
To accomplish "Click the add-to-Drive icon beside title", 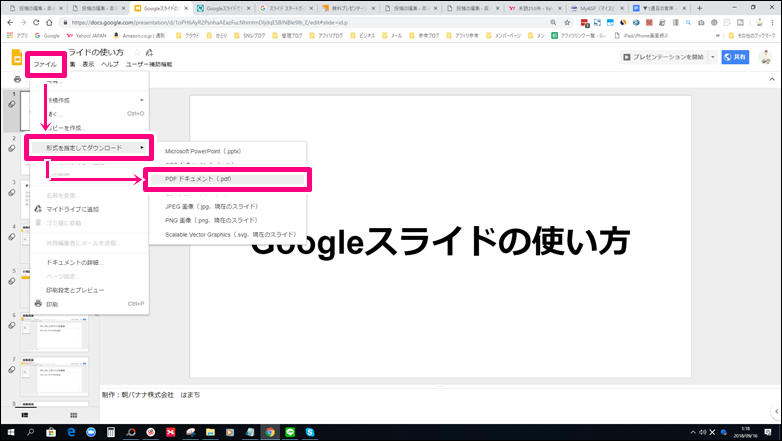I will tap(149, 52).
